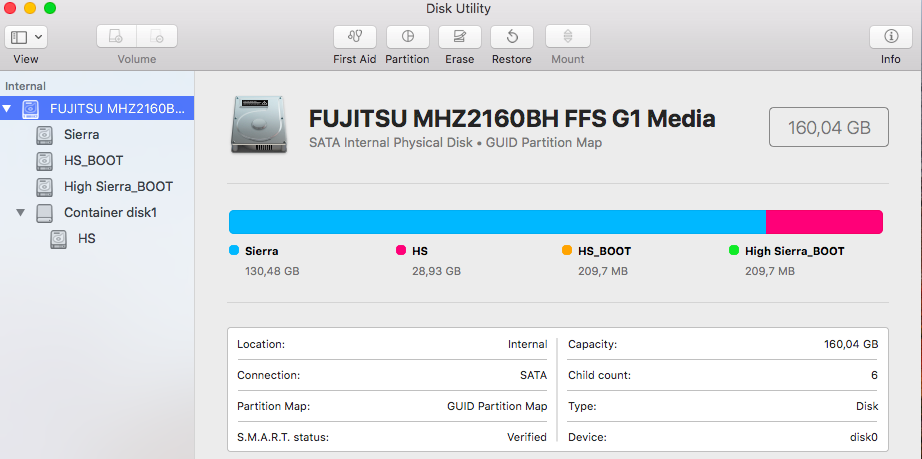
Task: Click the Restore toolbar icon
Action: (x=512, y=37)
